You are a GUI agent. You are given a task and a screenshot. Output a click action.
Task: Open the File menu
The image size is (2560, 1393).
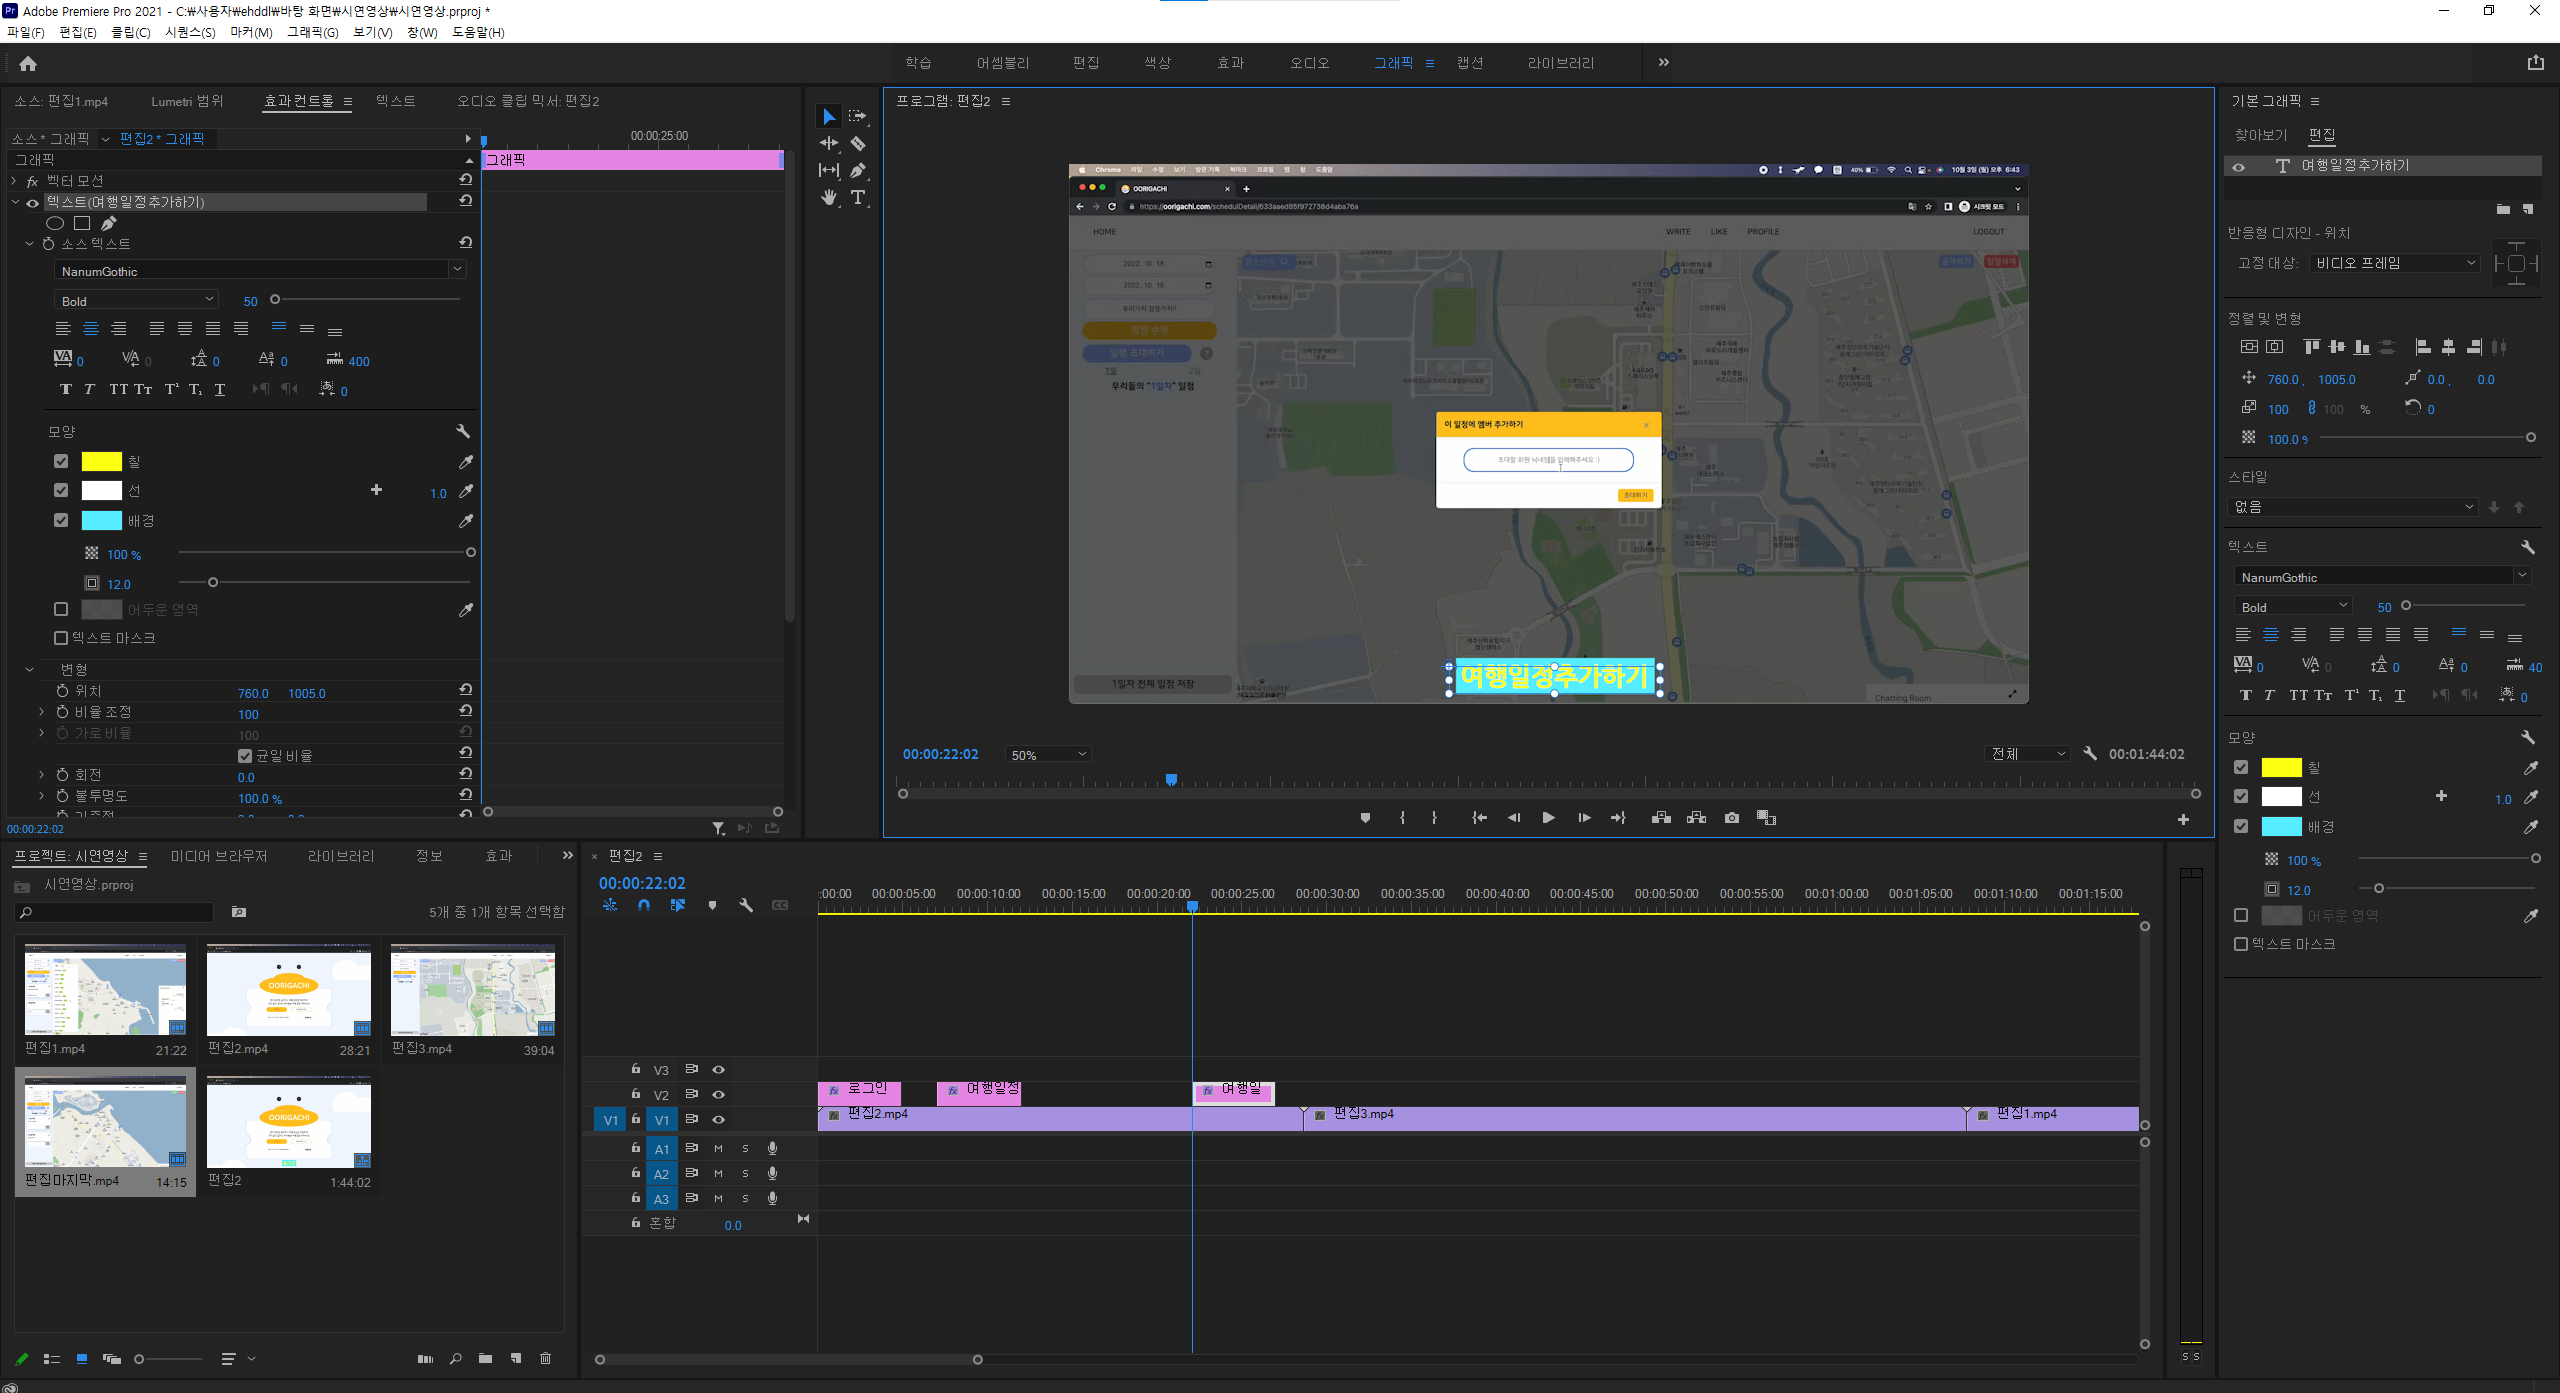(x=26, y=32)
